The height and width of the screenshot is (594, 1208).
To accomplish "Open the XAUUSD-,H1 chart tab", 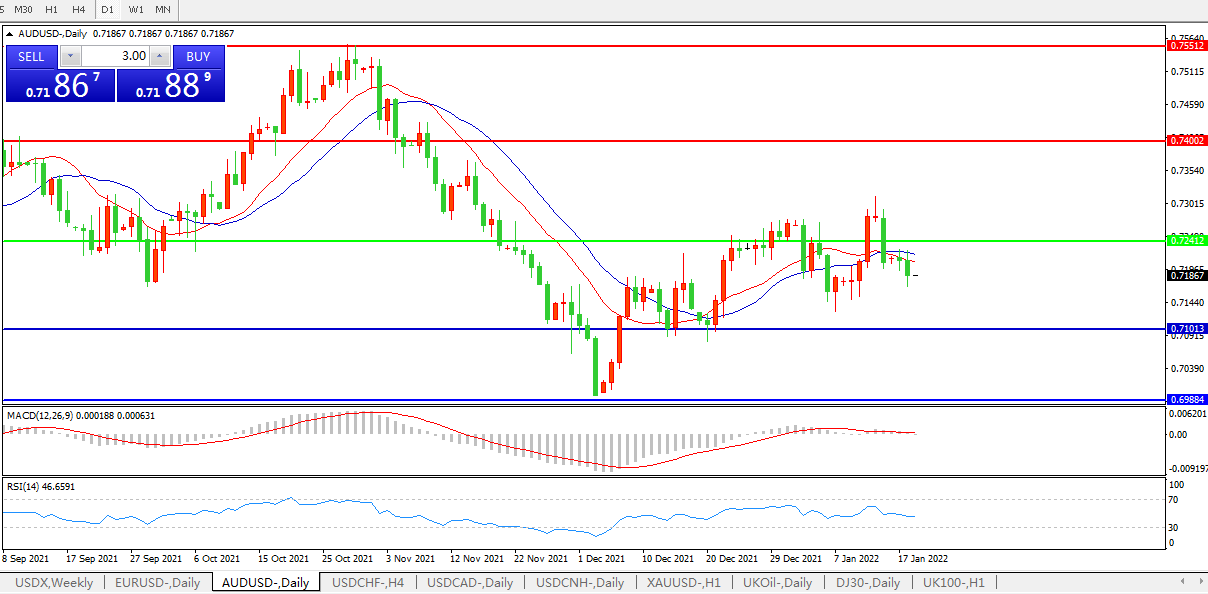I will (686, 583).
